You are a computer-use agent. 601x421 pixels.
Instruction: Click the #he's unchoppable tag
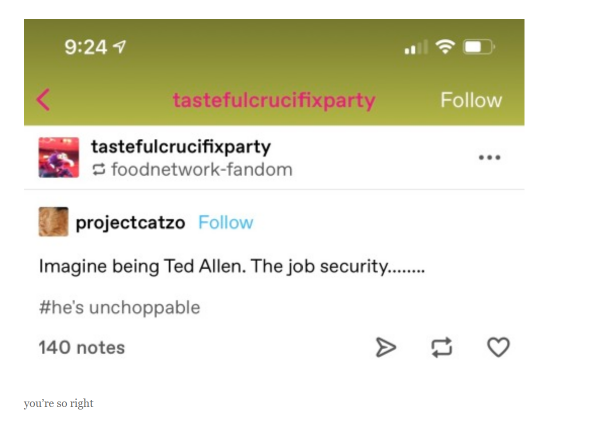[119, 307]
